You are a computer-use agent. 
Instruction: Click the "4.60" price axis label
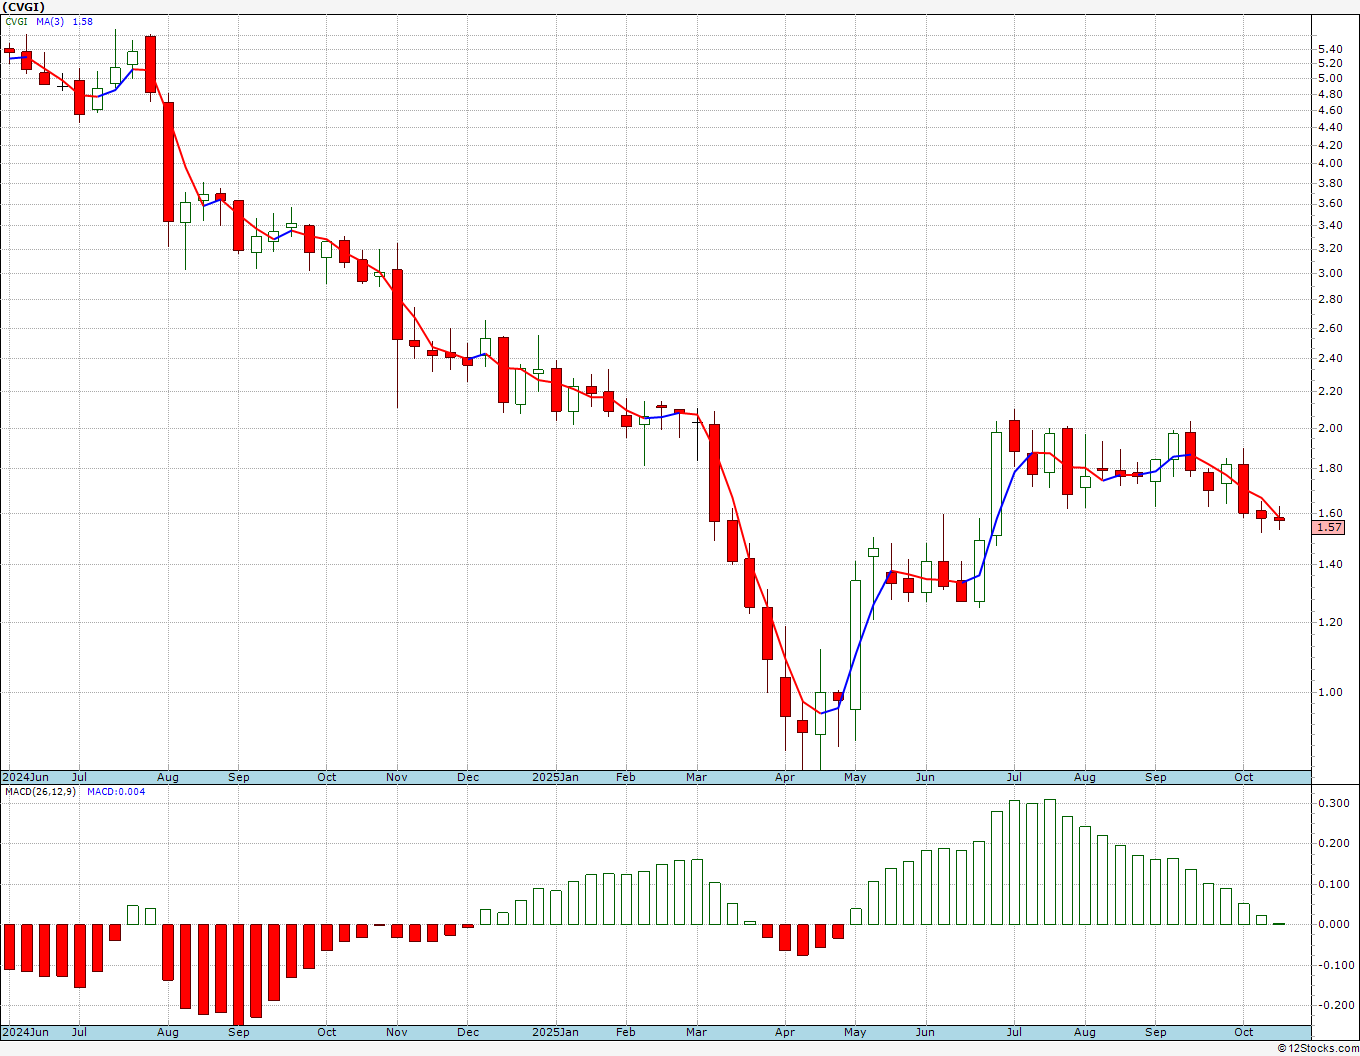coord(1330,110)
